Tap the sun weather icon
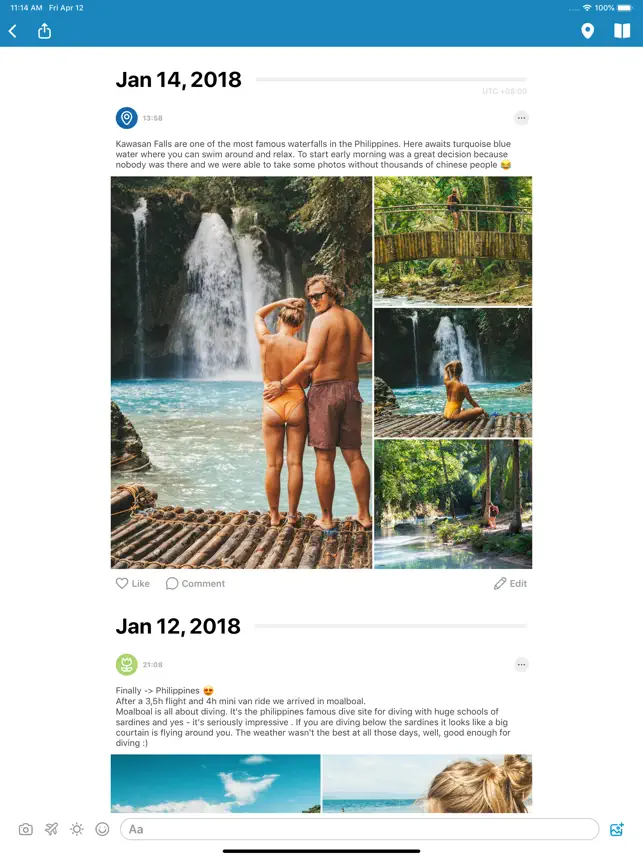The image size is (643, 858). pyautogui.click(x=77, y=830)
